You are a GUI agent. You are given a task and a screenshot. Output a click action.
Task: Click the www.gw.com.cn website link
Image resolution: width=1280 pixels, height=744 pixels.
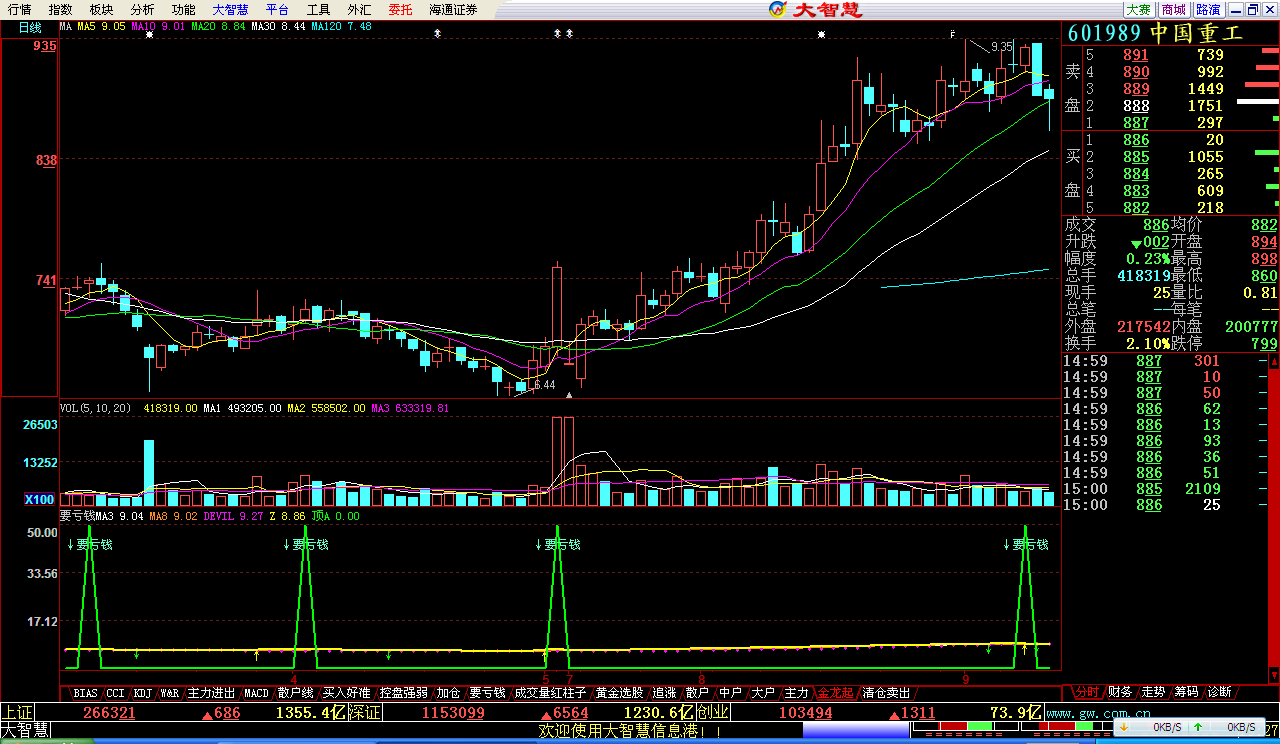click(1100, 714)
